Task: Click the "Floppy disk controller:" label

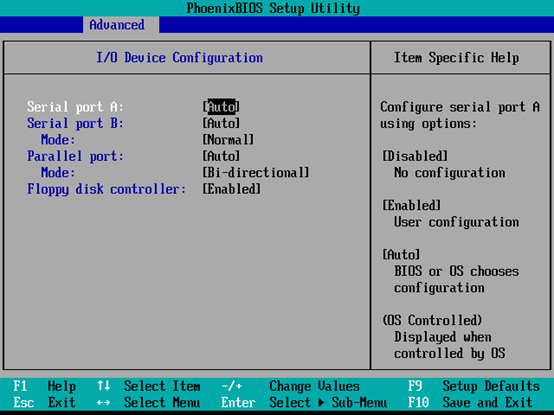Action: [106, 189]
